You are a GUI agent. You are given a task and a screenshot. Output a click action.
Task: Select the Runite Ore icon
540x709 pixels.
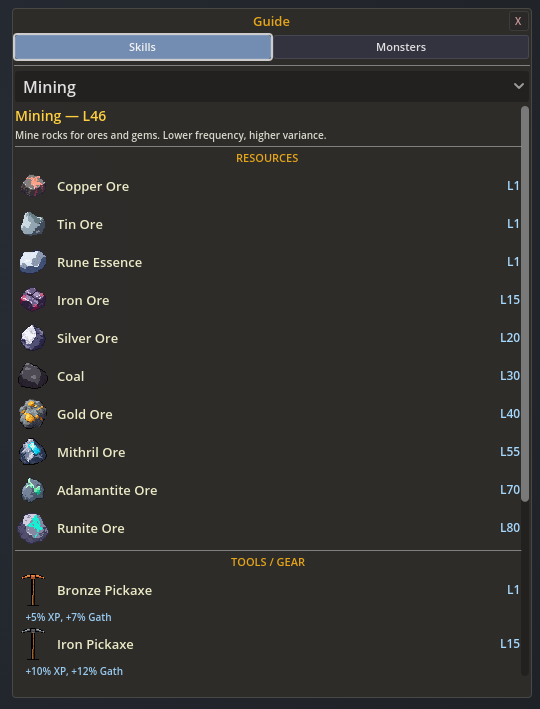(x=33, y=528)
